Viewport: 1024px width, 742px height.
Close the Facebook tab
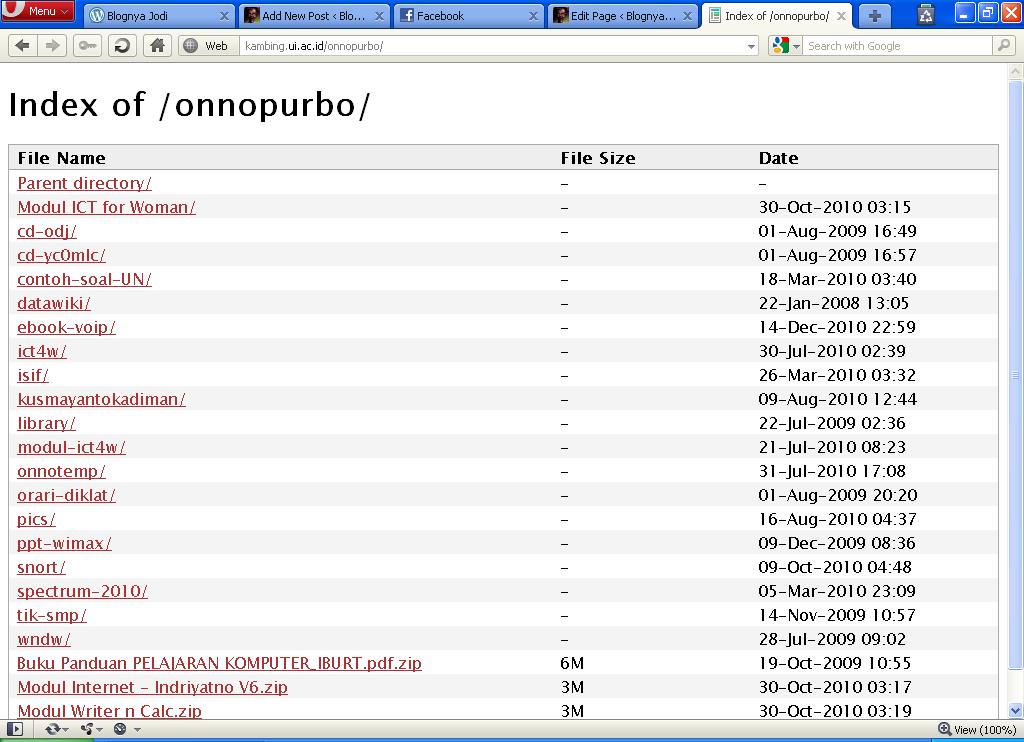[x=534, y=16]
